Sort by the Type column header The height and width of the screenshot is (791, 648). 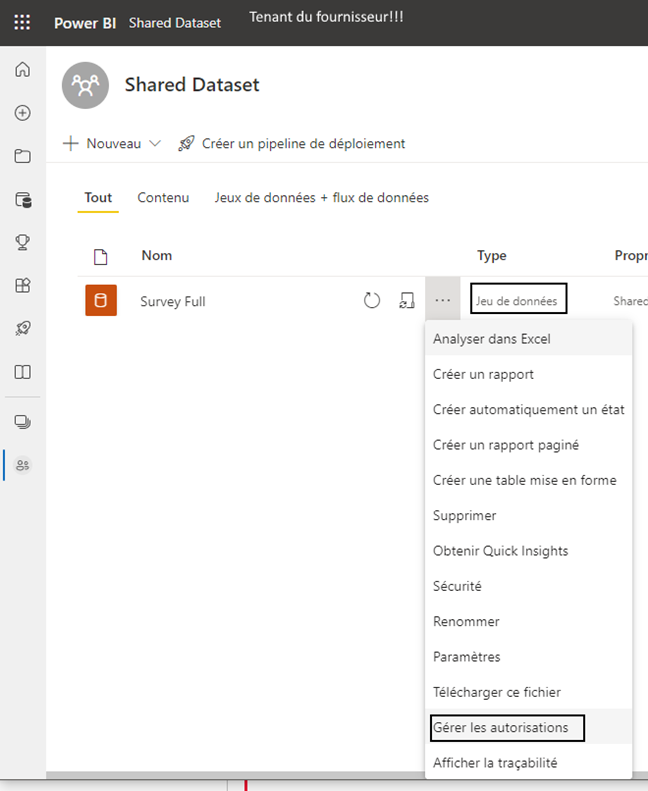(492, 256)
